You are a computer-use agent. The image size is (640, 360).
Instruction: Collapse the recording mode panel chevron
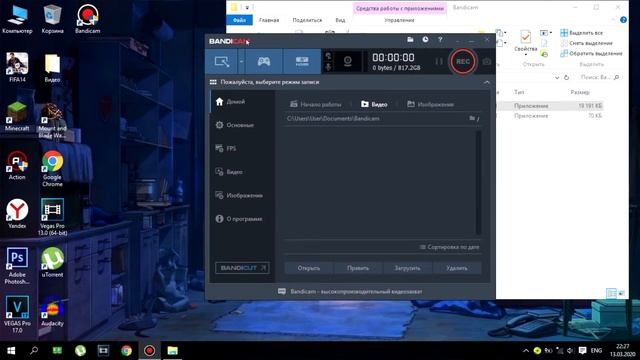point(487,82)
